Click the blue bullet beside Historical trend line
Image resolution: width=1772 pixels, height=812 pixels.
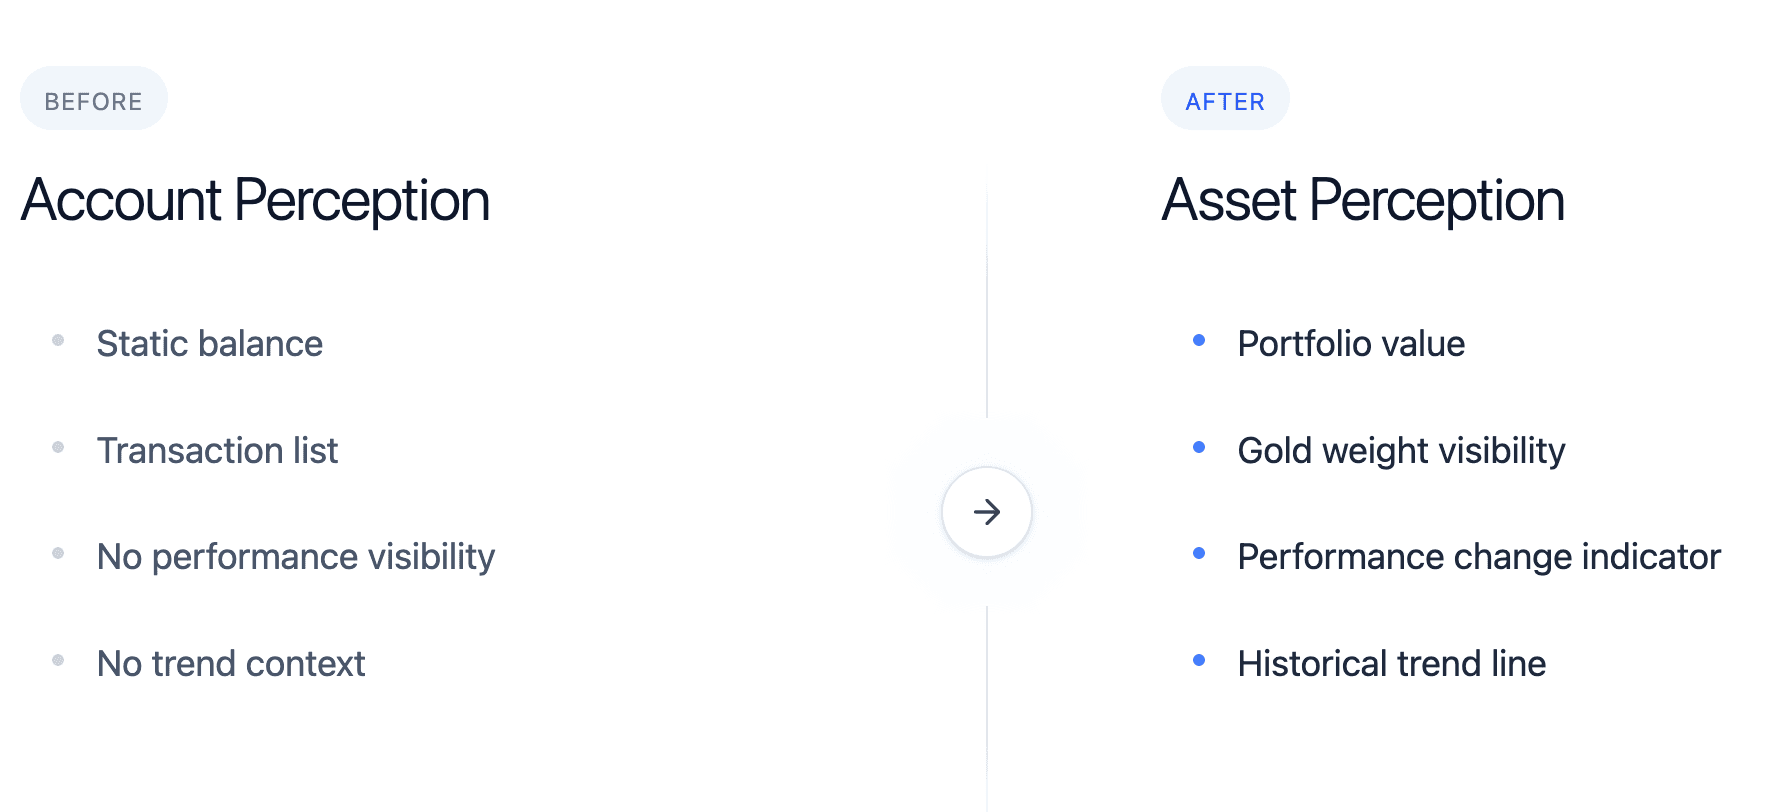click(1199, 660)
